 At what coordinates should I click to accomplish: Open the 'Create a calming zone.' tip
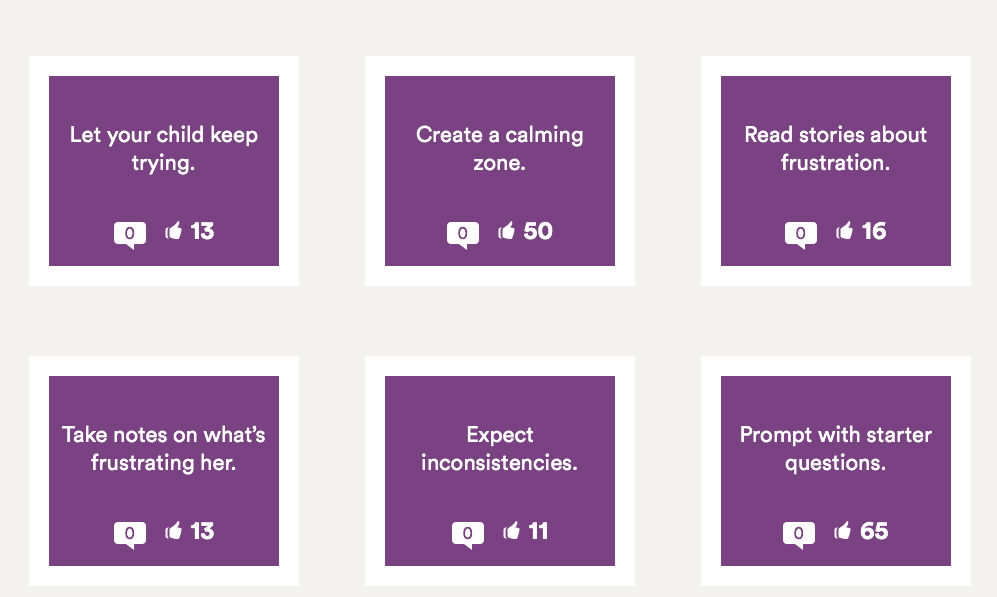[x=500, y=149]
